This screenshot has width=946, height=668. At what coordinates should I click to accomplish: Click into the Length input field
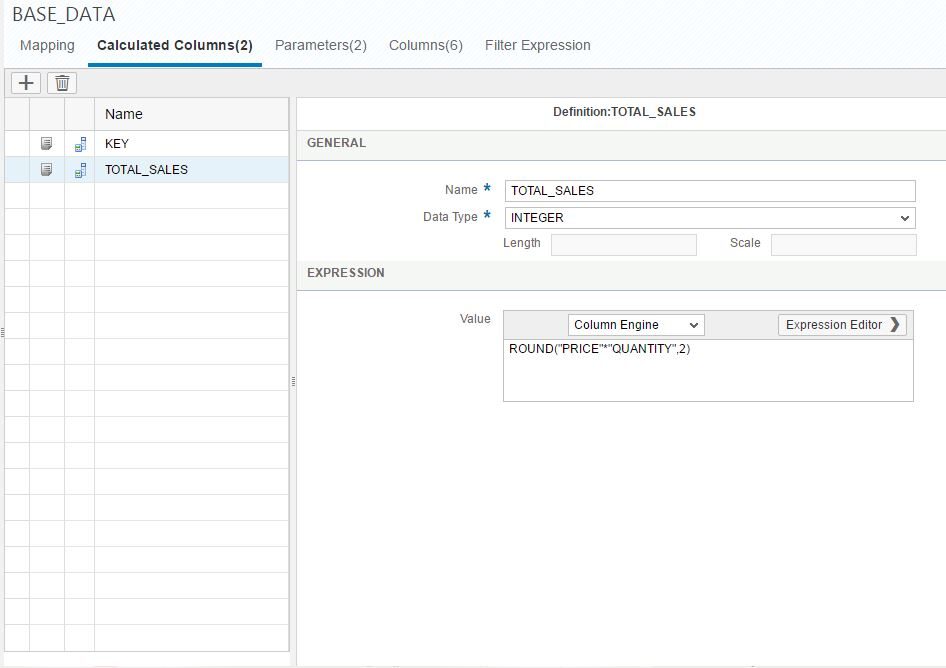[x=623, y=244]
